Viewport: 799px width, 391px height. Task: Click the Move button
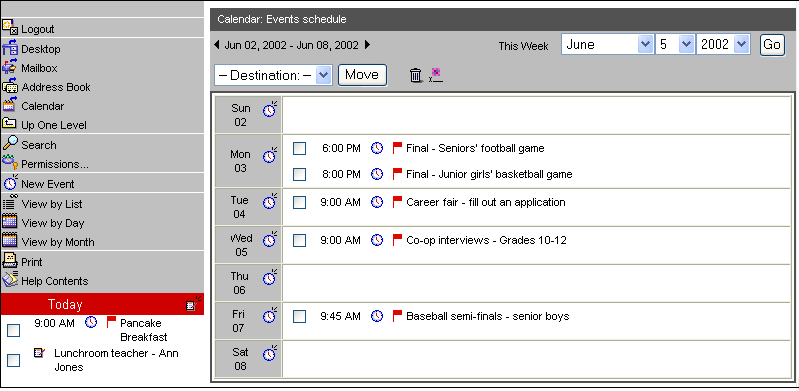(362, 75)
